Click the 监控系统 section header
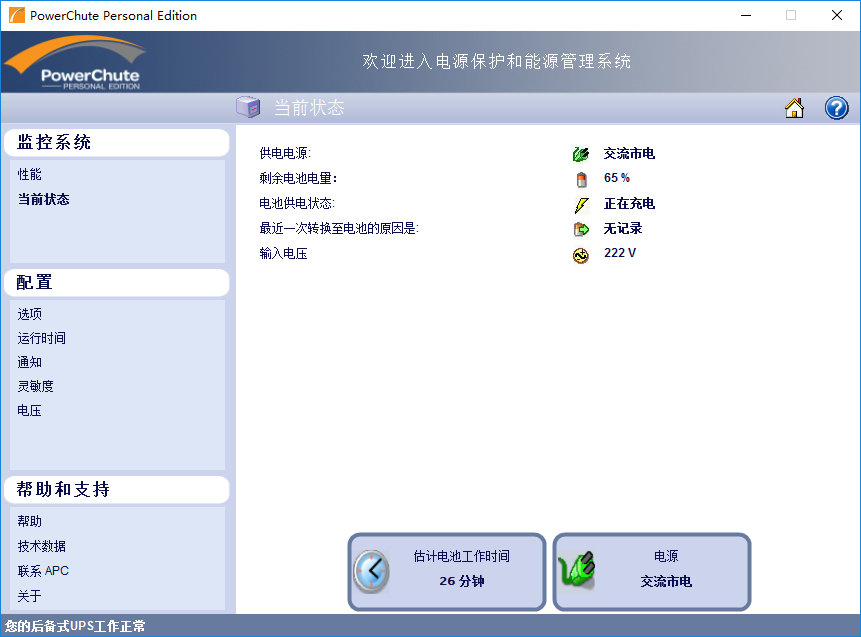861x637 pixels. pos(116,143)
